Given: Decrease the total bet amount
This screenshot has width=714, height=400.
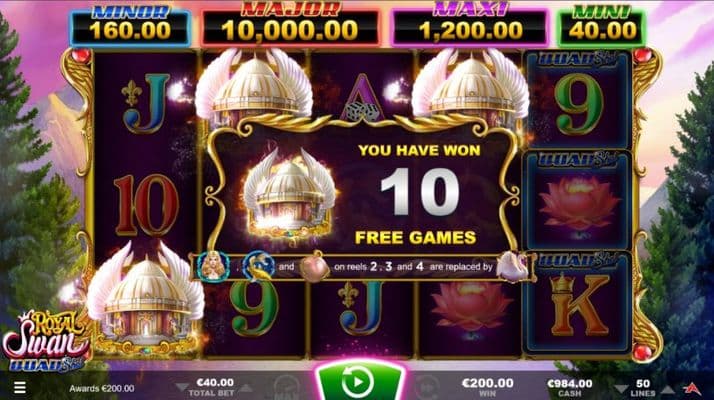Looking at the screenshot, I should tap(182, 388).
